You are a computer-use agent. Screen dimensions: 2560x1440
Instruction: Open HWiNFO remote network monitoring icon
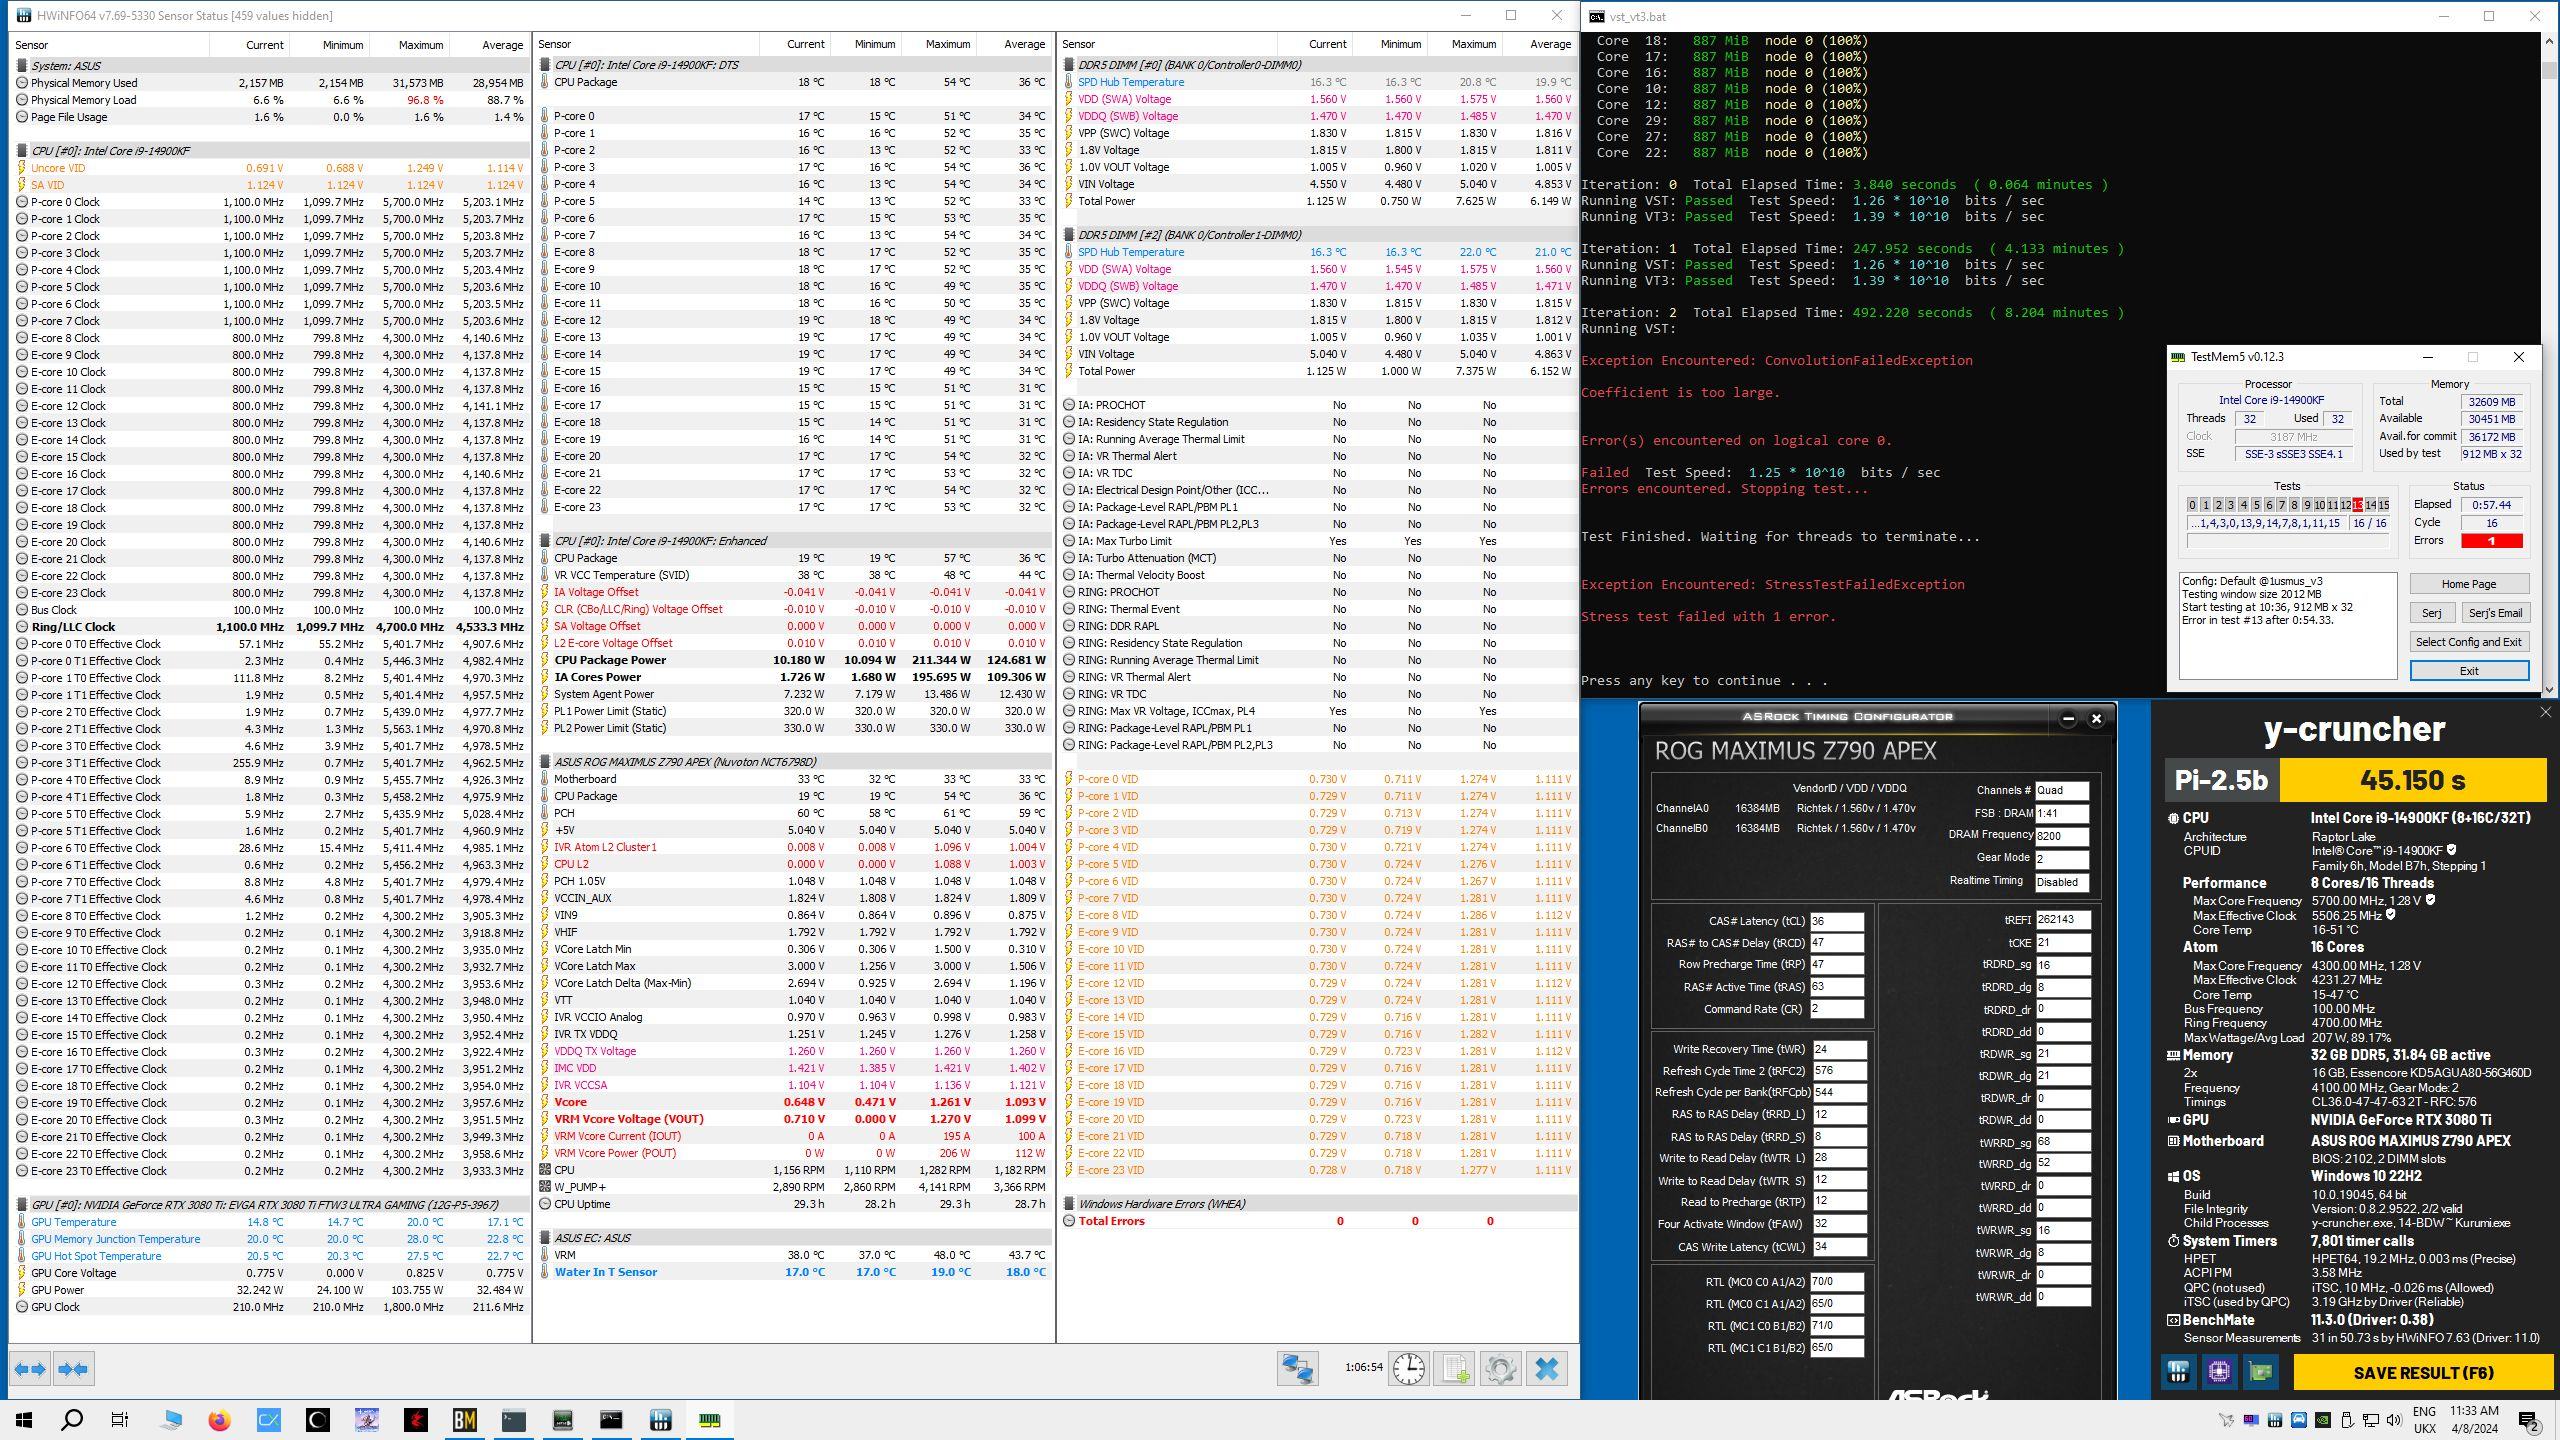tap(1297, 1369)
